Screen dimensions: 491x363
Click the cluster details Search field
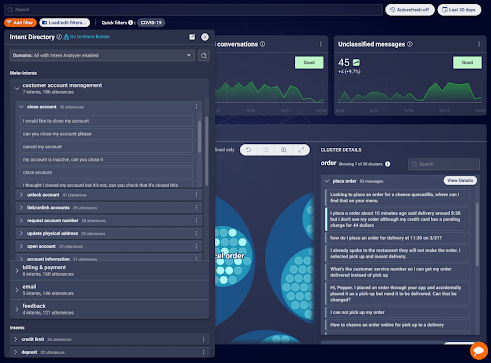tap(444, 164)
